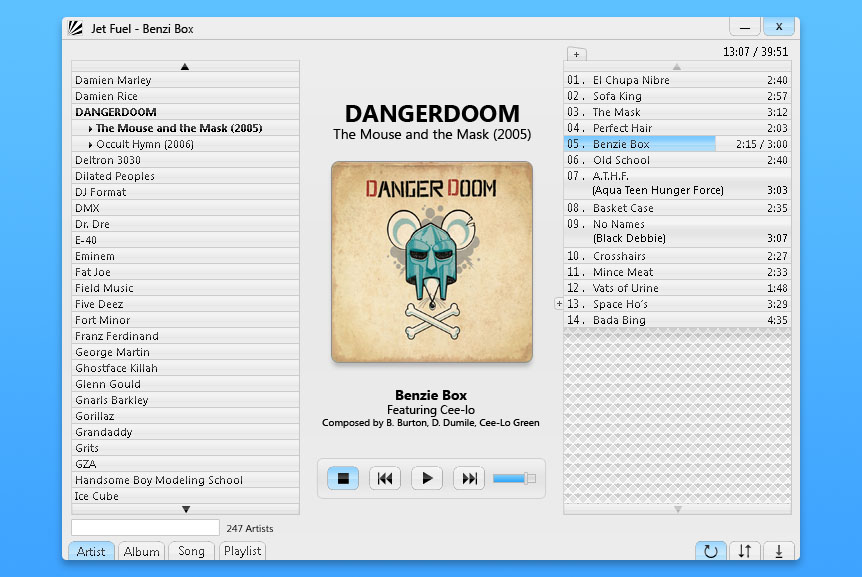Select artist George Martin
The image size is (862, 577).
185,352
